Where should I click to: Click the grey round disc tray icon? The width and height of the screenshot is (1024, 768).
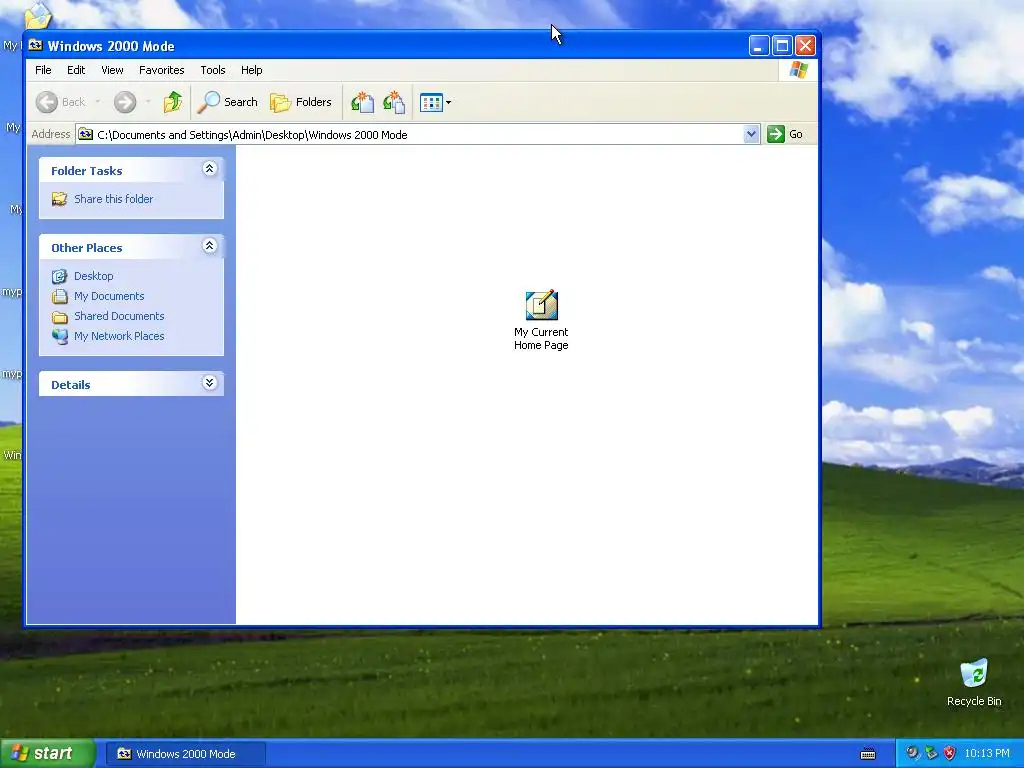coord(913,753)
